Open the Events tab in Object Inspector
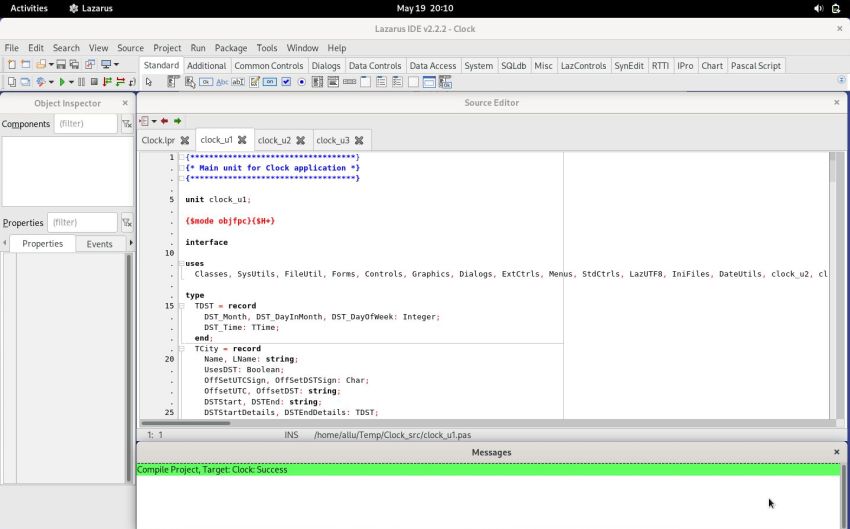Viewport: 850px width, 529px height. [x=100, y=244]
